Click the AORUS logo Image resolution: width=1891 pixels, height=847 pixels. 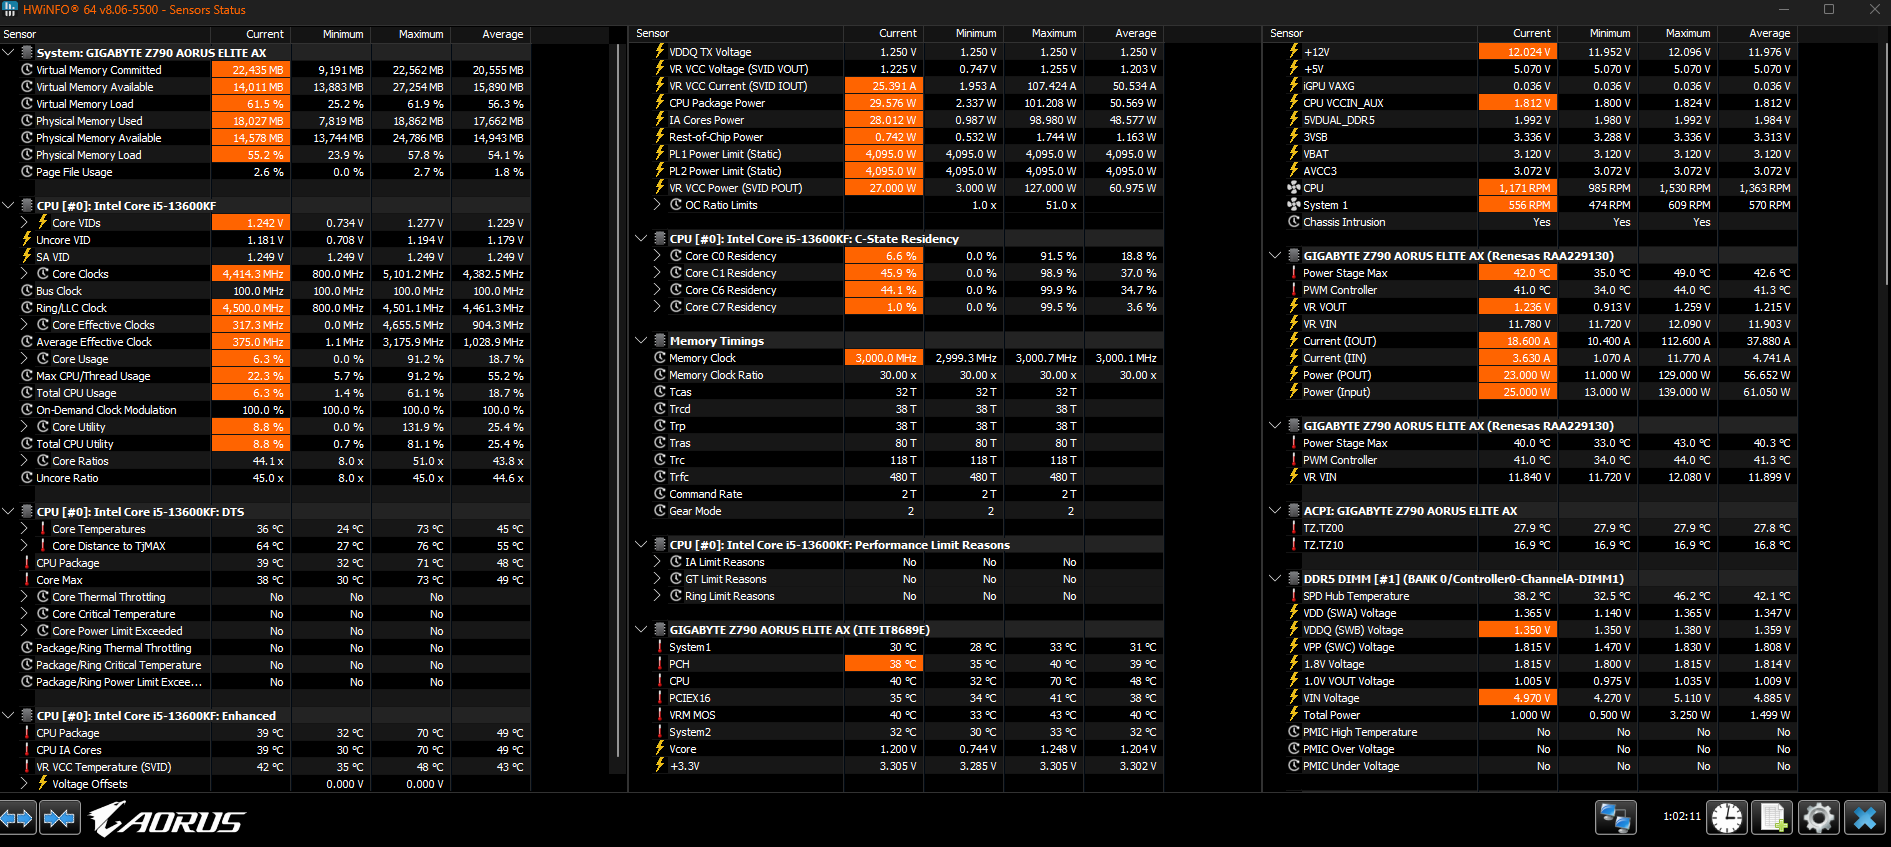(x=166, y=820)
